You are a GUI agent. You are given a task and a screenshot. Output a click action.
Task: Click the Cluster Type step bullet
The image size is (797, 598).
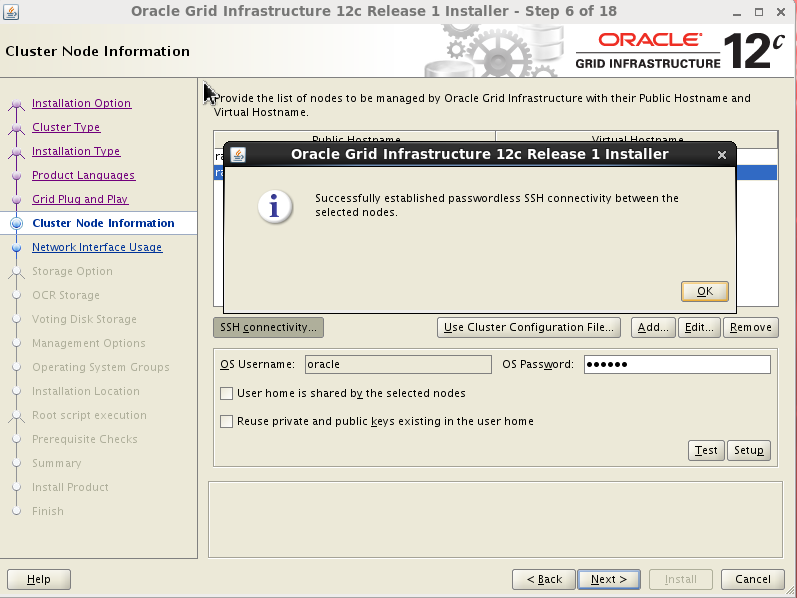pyautogui.click(x=16, y=128)
